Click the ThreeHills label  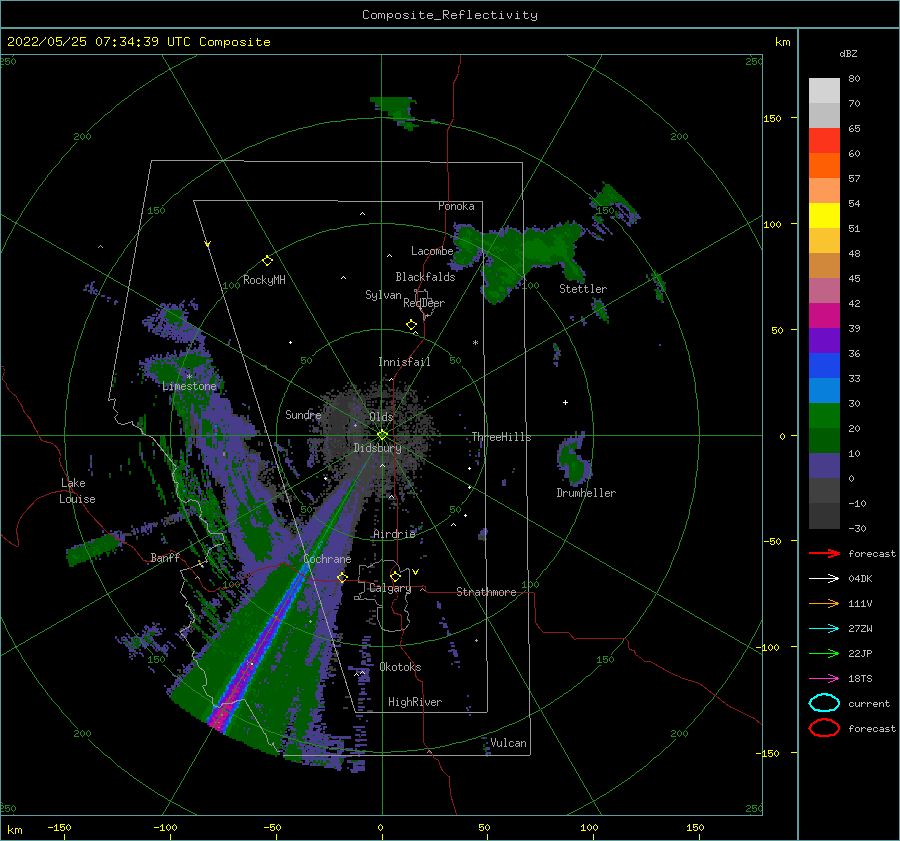pyautogui.click(x=501, y=437)
